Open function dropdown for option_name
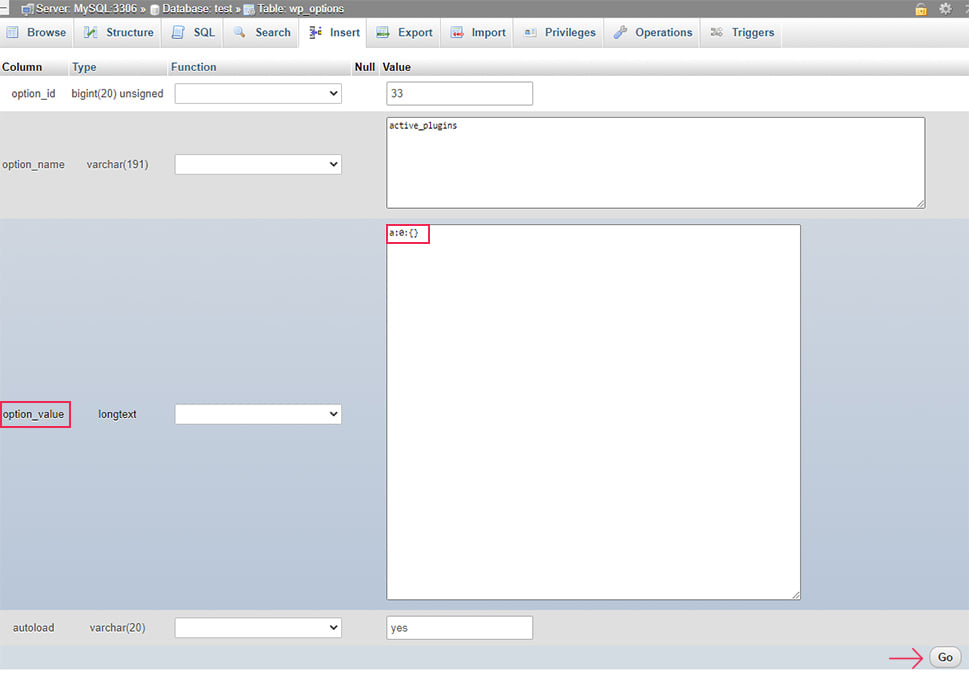 [x=258, y=164]
